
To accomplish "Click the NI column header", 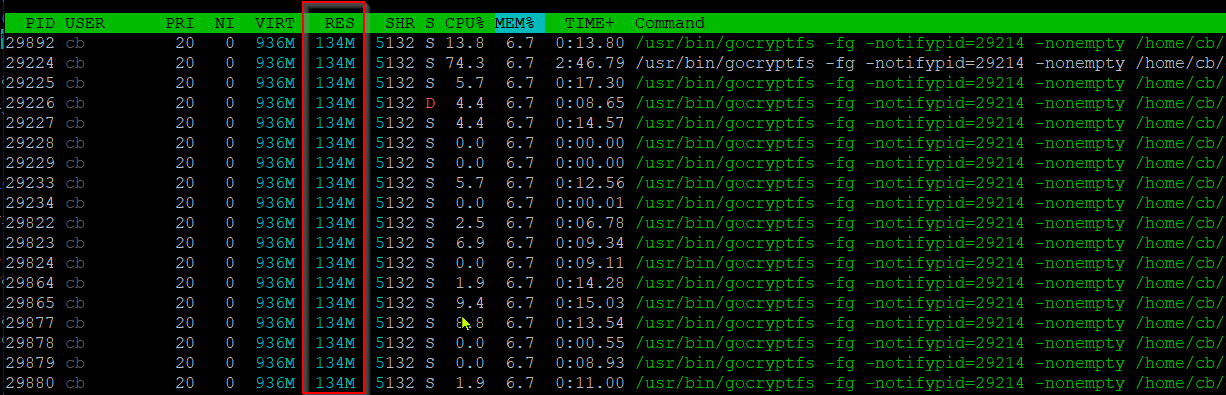I will pos(225,23).
